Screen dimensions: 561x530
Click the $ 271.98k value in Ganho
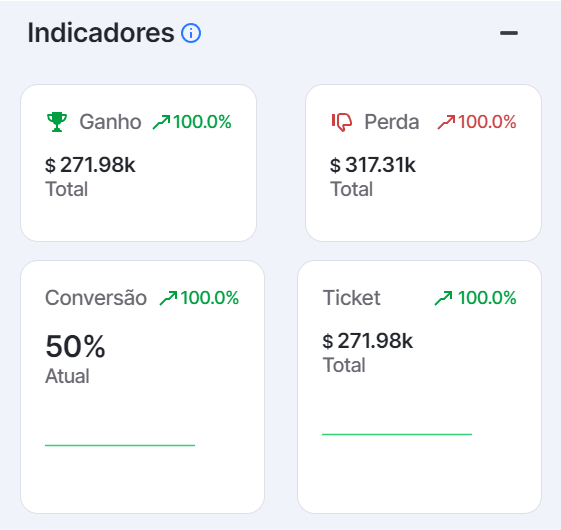point(90,165)
